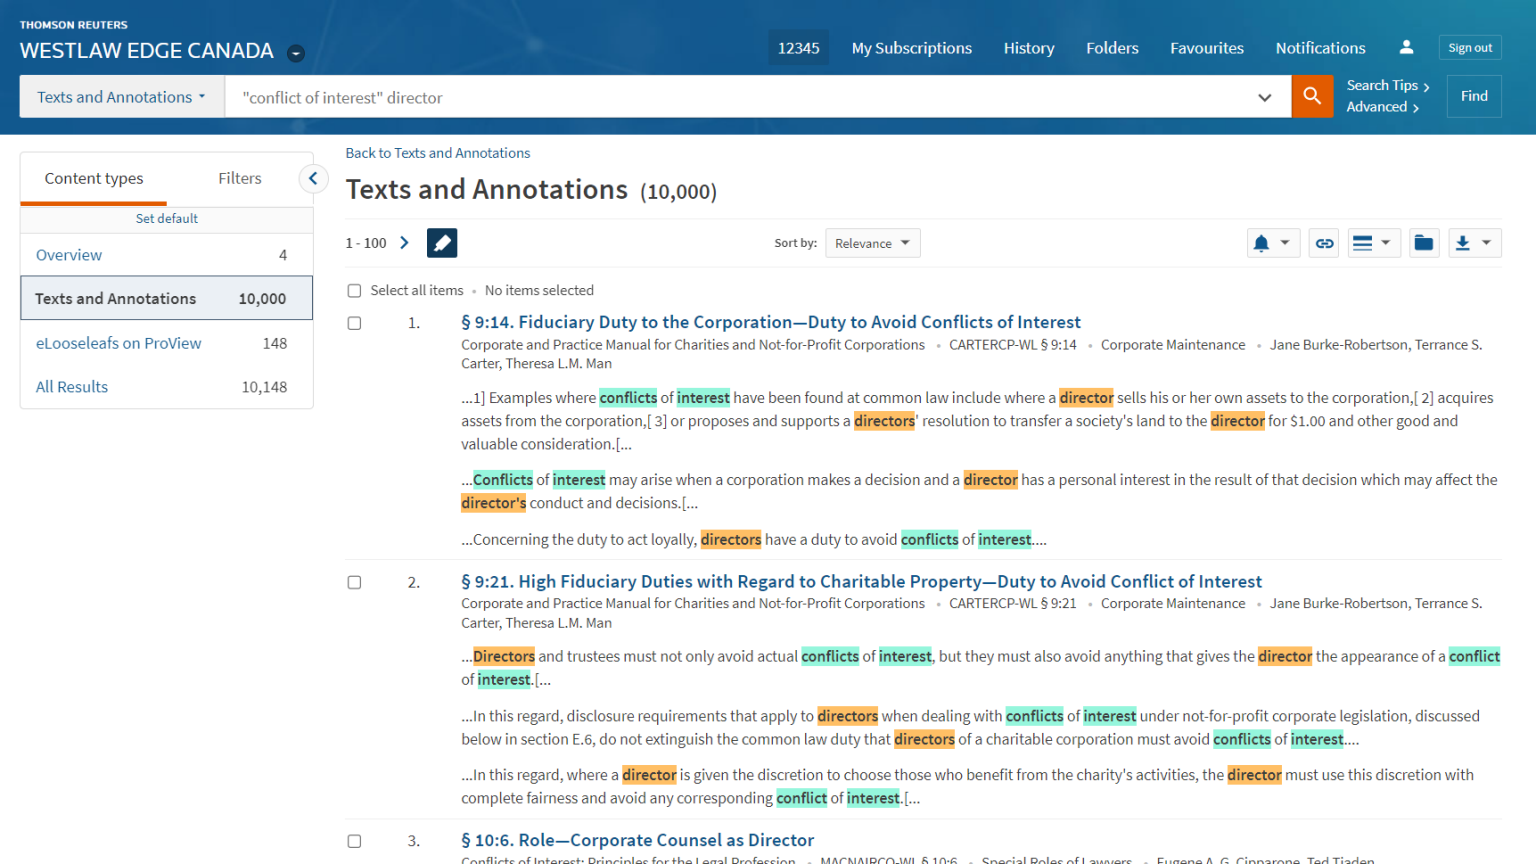Open the Sort by Relevance dropdown
This screenshot has height=864, width=1536.
pos(872,242)
